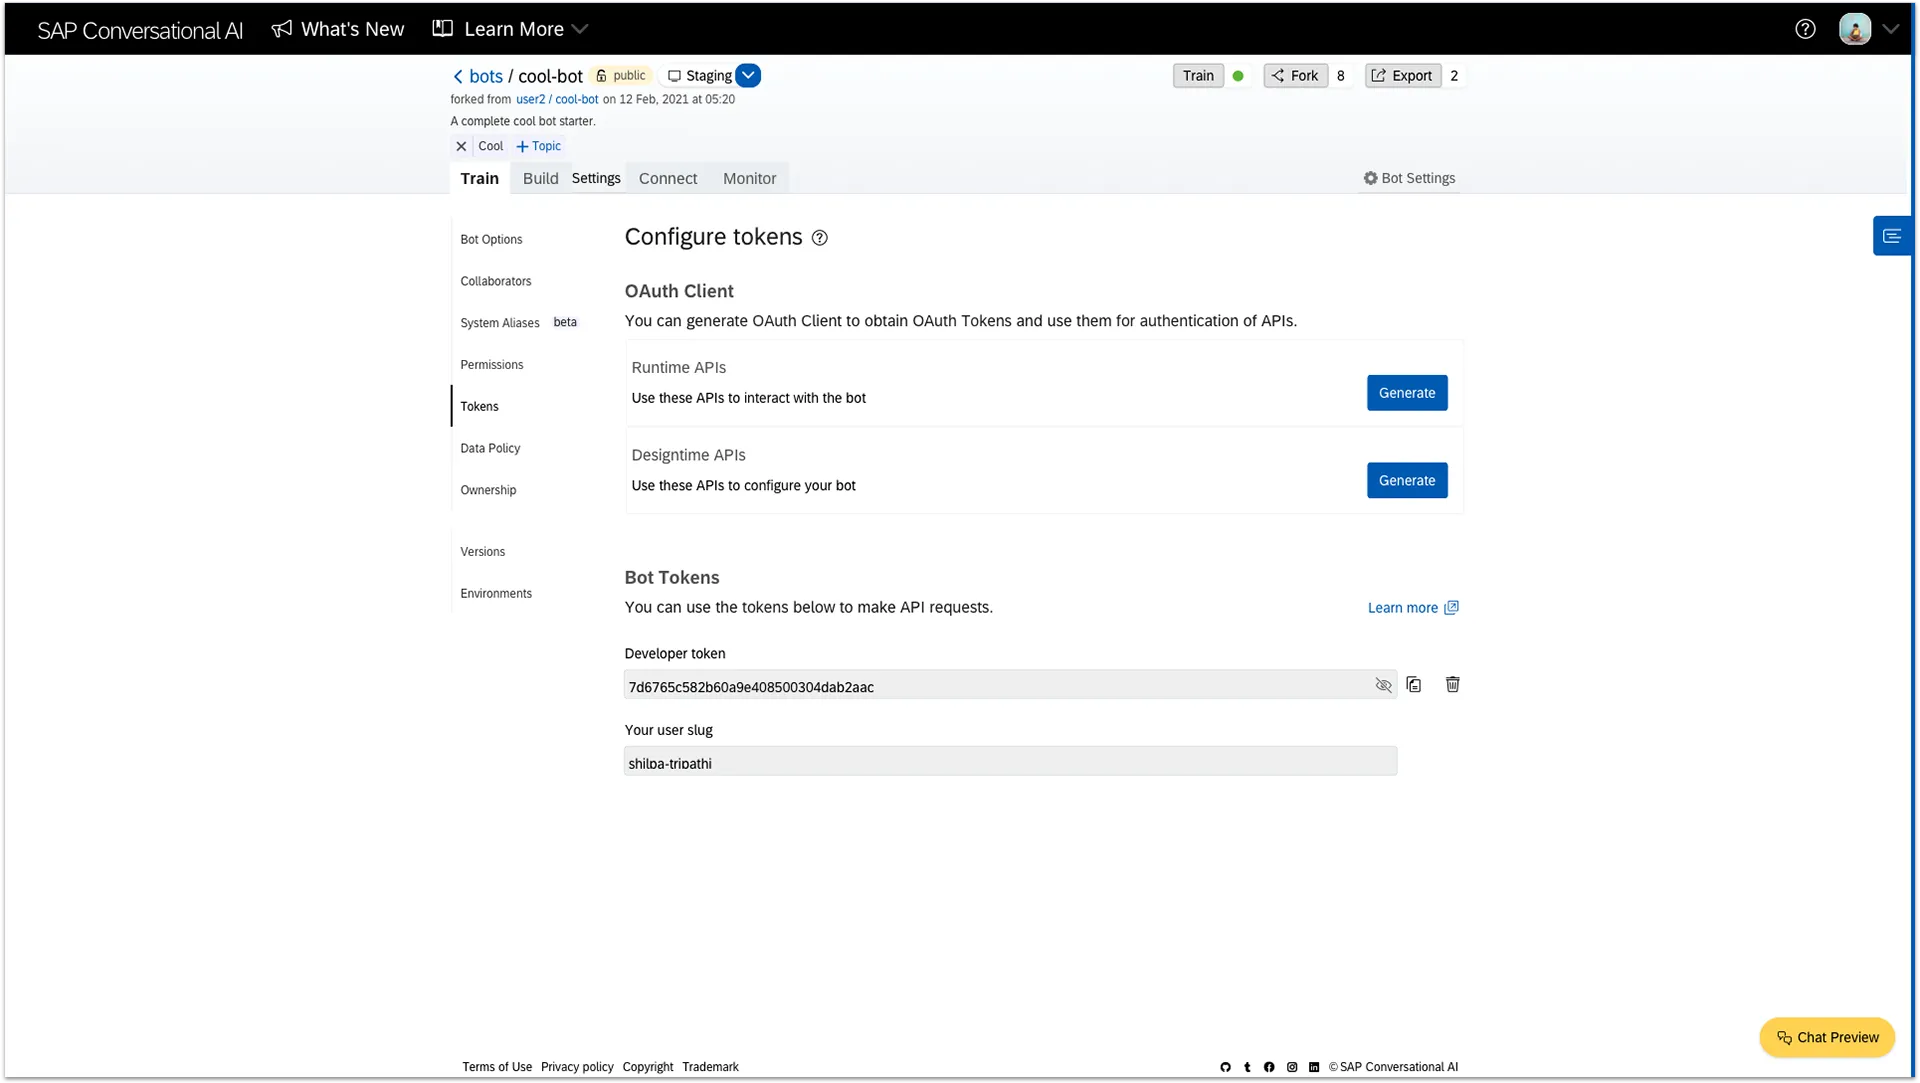
Task: Toggle developer token visibility eye icon
Action: pos(1383,685)
